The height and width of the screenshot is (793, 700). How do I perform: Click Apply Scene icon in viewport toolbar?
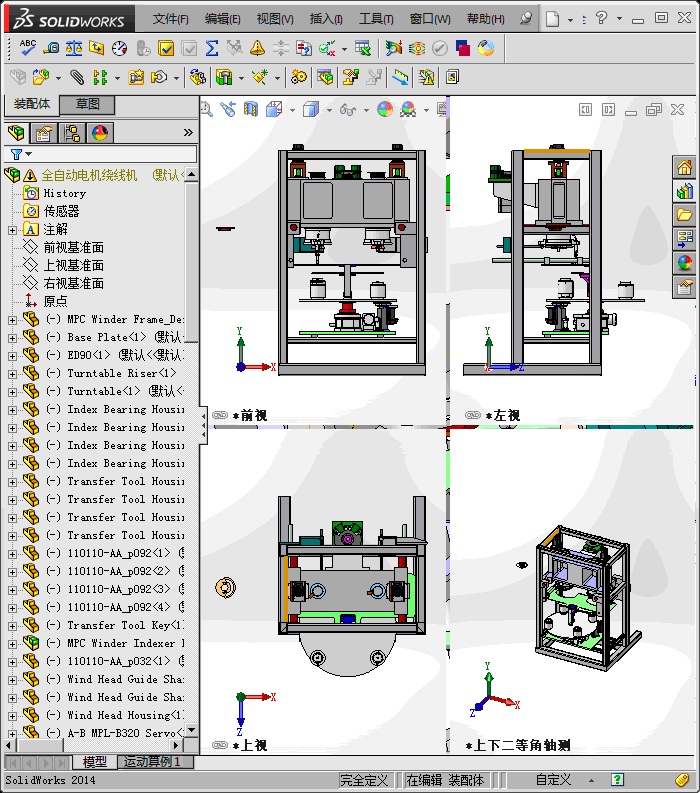pos(408,109)
